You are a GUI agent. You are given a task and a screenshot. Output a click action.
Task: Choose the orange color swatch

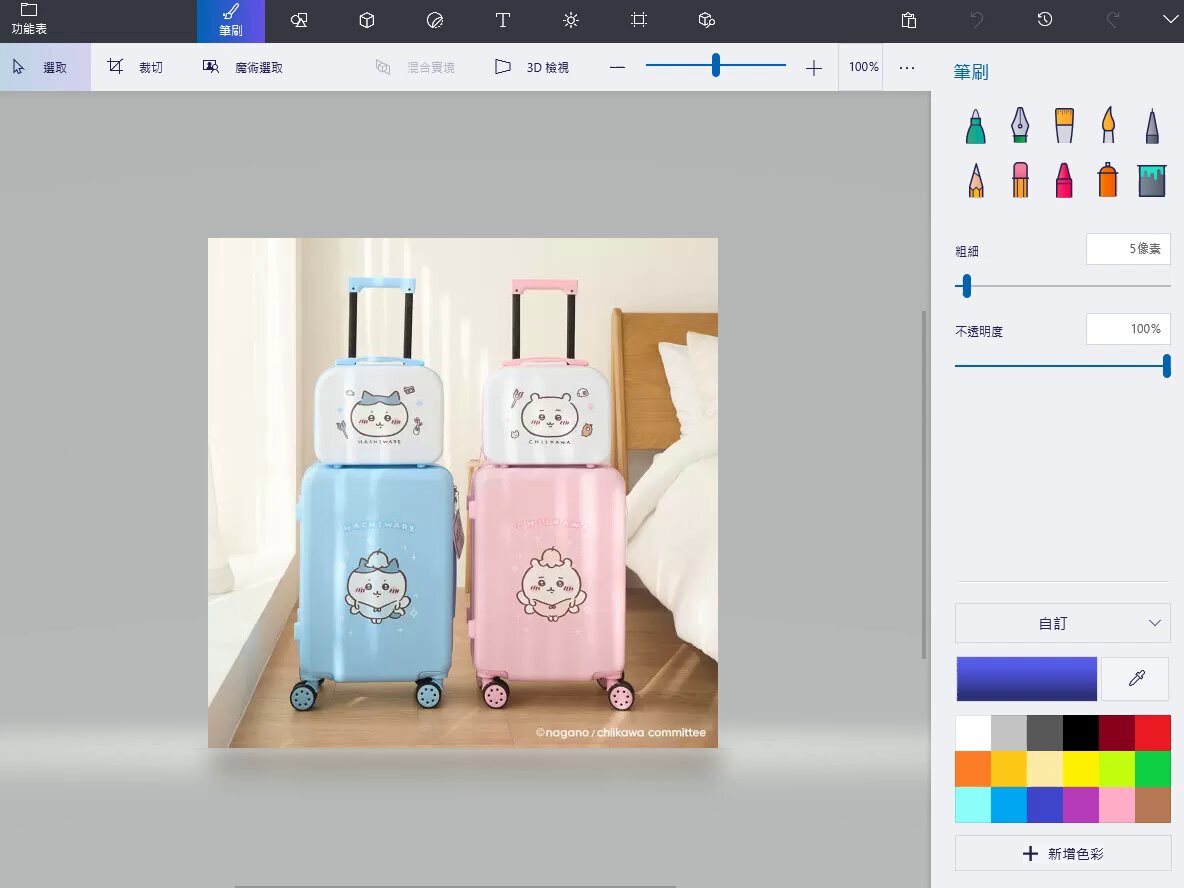tap(973, 769)
